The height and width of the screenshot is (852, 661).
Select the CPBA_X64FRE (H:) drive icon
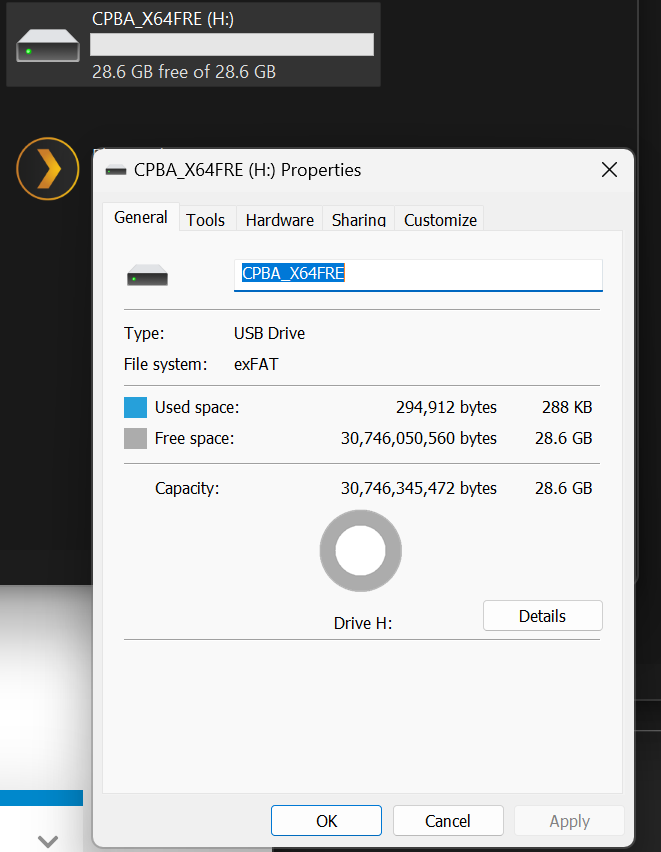[x=48, y=45]
